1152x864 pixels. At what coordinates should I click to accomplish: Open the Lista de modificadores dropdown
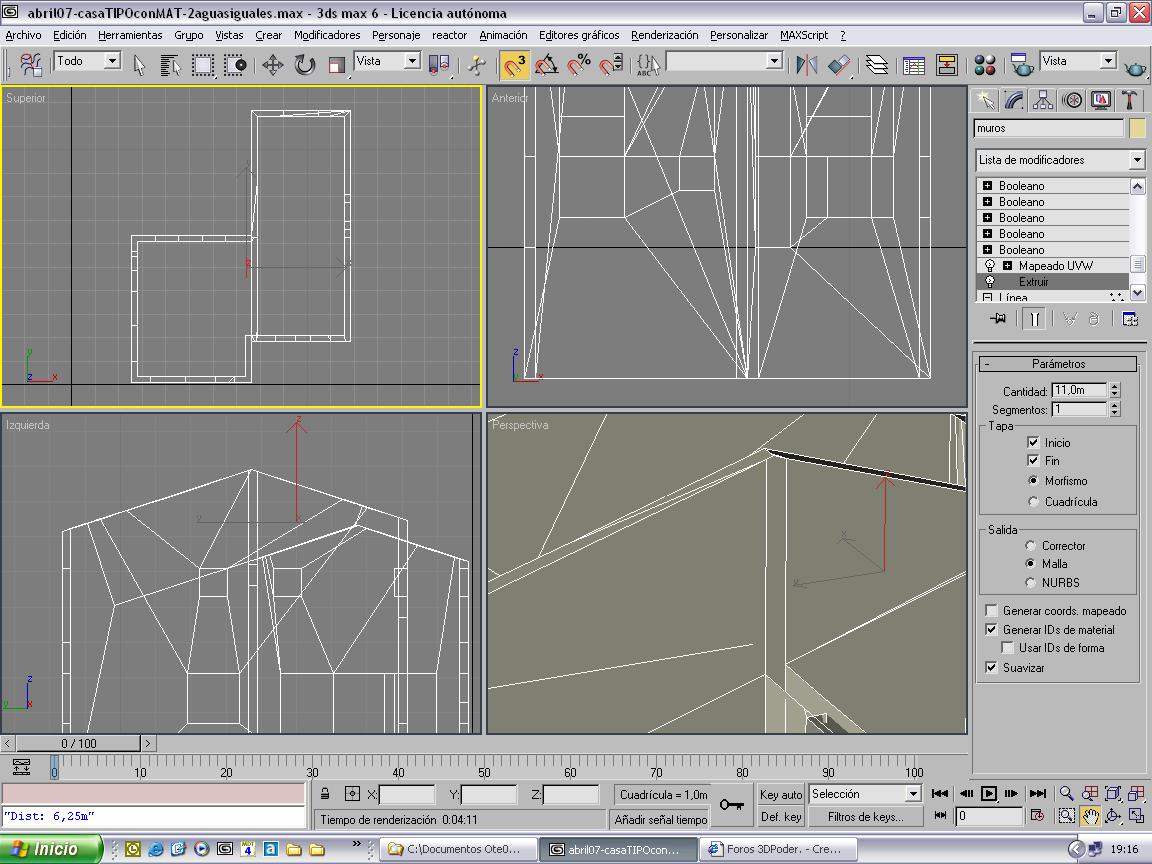pos(1136,160)
